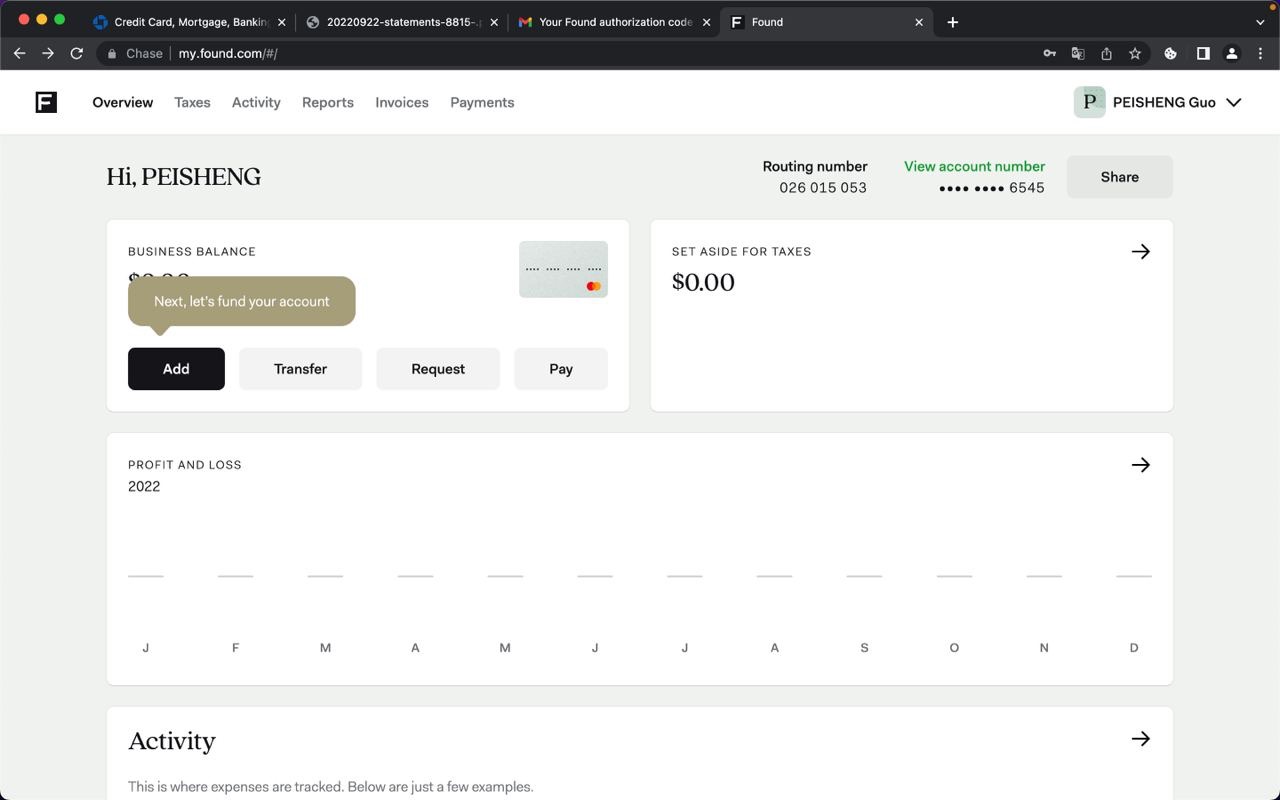Image resolution: width=1280 pixels, height=800 pixels.
Task: Click View account number link
Action: [x=974, y=166]
